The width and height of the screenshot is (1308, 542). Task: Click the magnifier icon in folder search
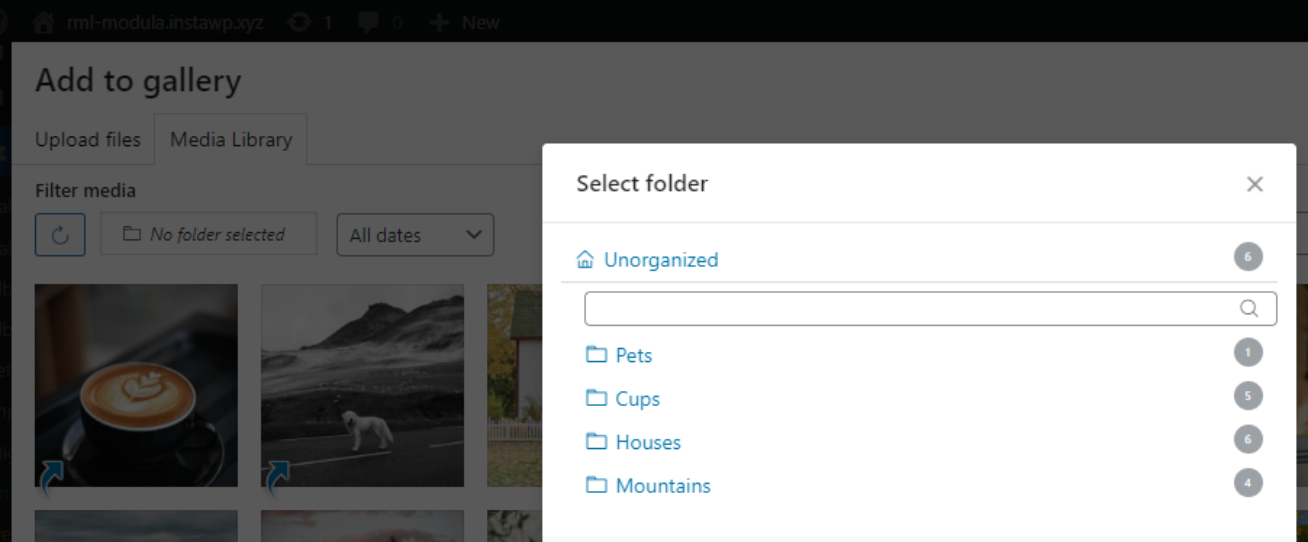[x=1249, y=308]
